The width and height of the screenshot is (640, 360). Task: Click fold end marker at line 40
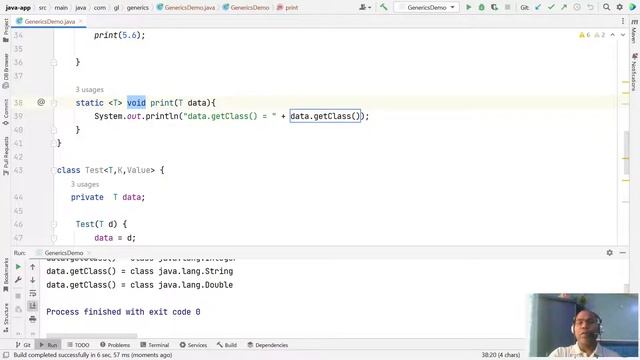click(x=54, y=130)
